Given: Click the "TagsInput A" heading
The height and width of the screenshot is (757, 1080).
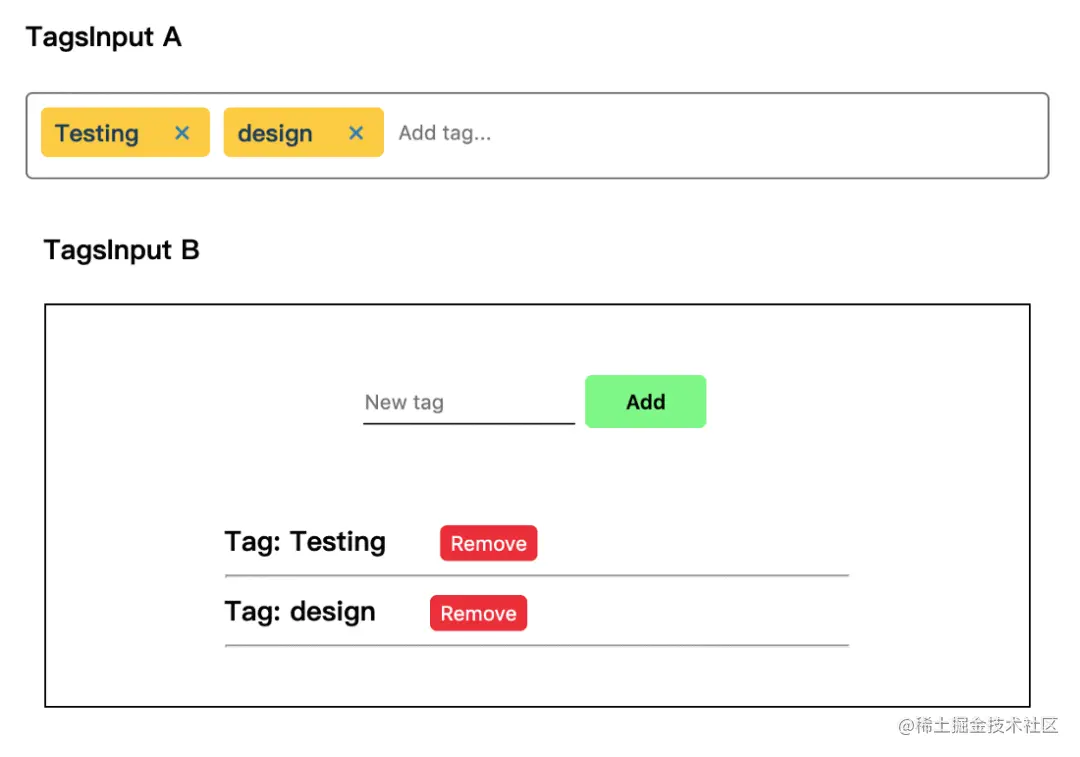Looking at the screenshot, I should [104, 38].
